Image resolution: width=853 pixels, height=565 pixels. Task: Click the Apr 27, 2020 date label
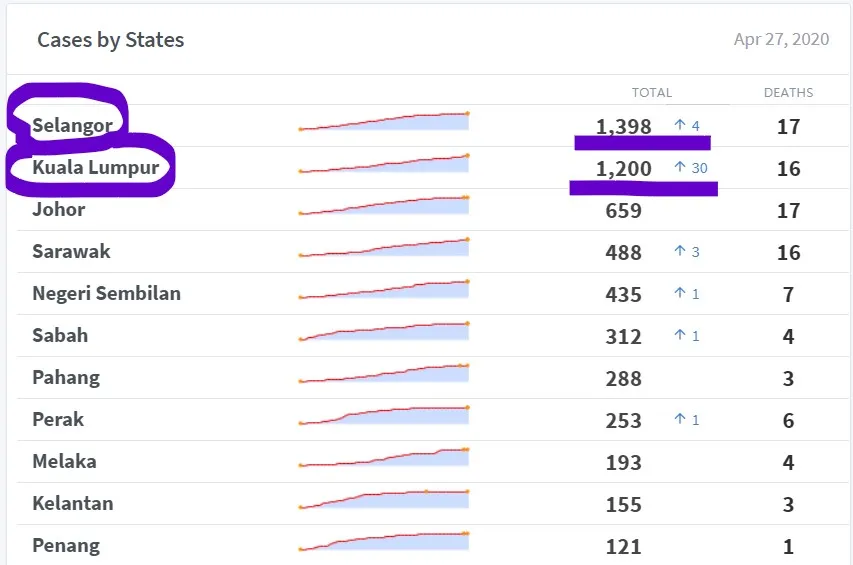(781, 39)
